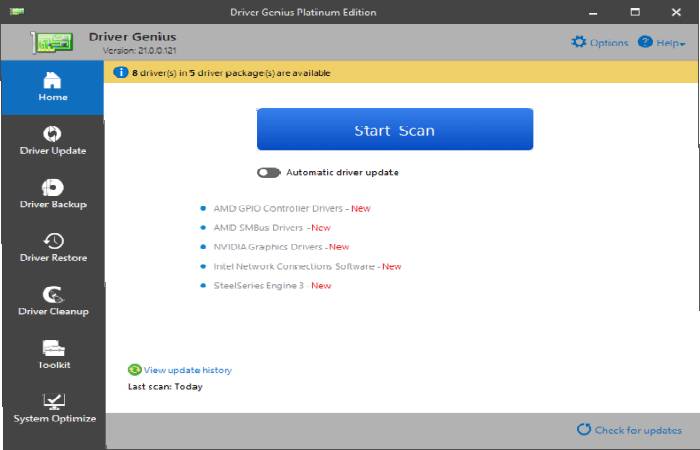Minimize the Driver Genius window
The image size is (700, 450).
click(593, 12)
